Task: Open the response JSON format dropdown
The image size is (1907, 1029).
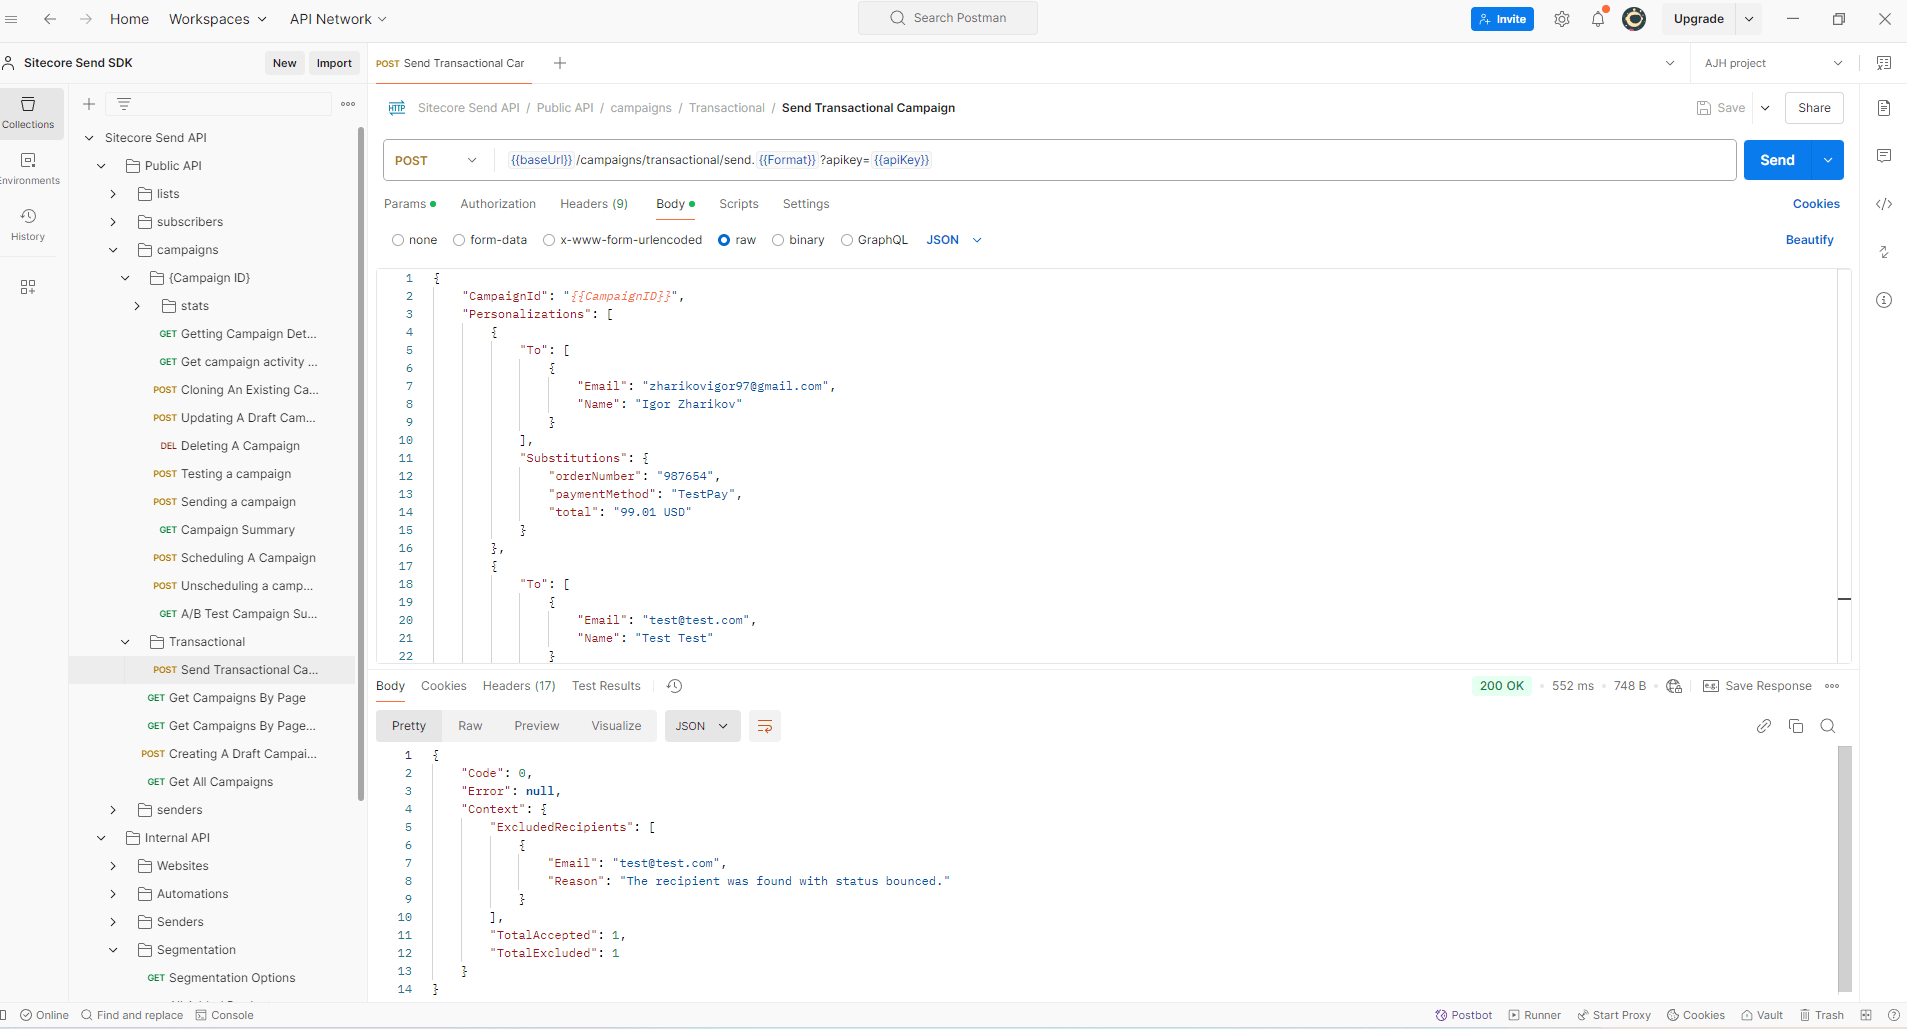Action: (703, 726)
